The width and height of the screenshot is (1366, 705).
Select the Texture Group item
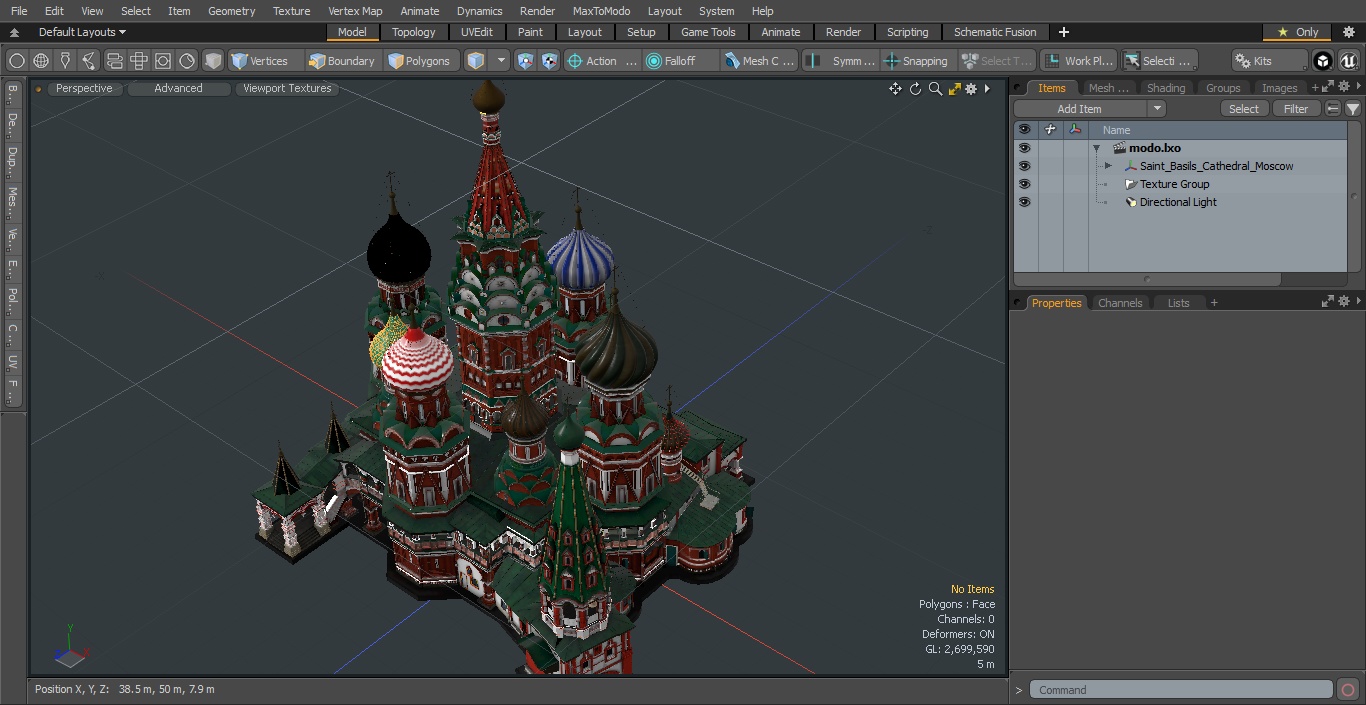(1174, 184)
